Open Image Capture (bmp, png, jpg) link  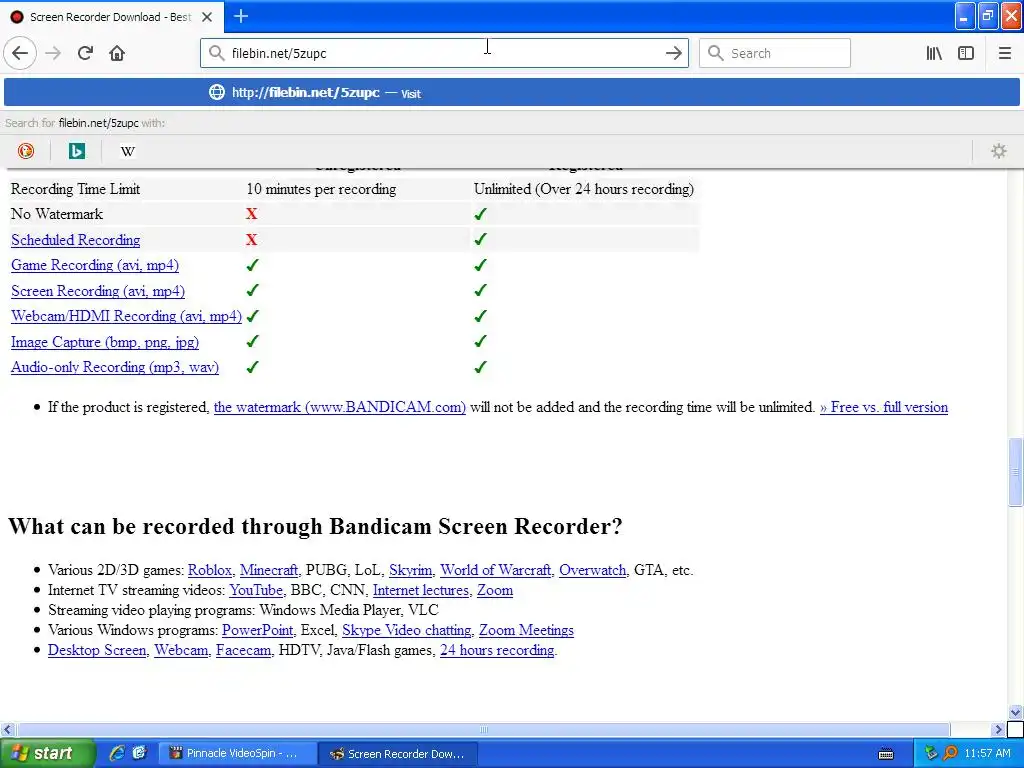[105, 342]
